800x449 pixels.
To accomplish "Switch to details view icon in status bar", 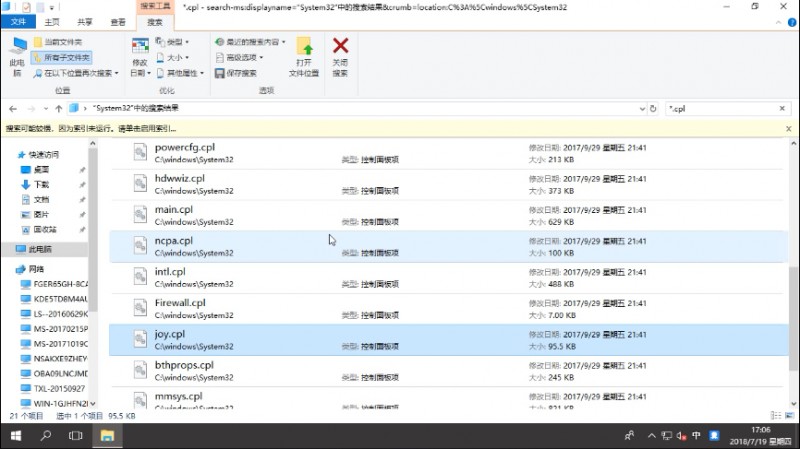I will pyautogui.click(x=776, y=415).
